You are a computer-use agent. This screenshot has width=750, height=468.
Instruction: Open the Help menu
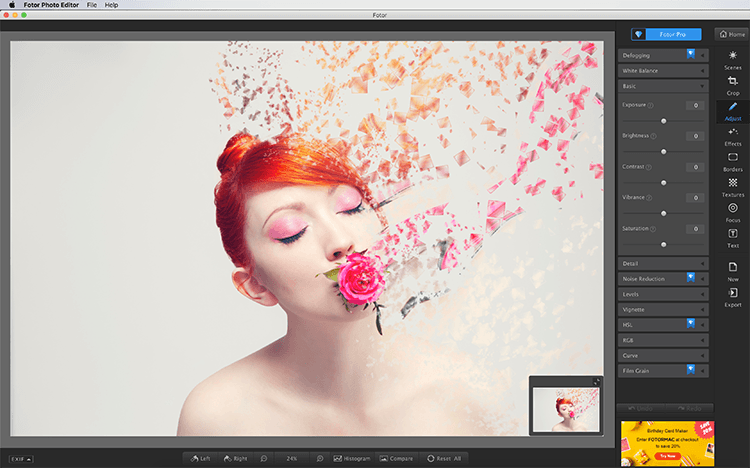[x=111, y=5]
